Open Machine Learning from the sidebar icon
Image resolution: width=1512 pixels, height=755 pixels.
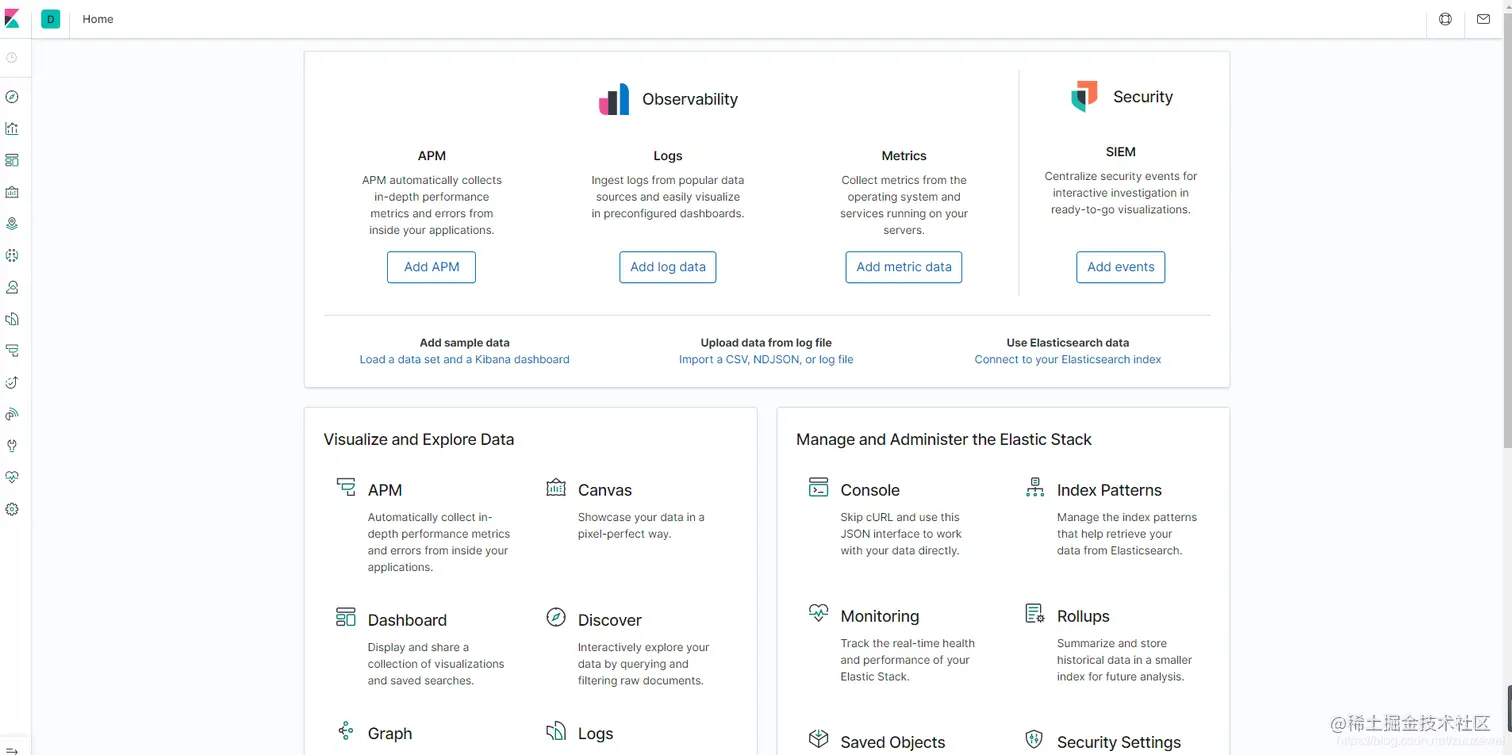(x=12, y=256)
